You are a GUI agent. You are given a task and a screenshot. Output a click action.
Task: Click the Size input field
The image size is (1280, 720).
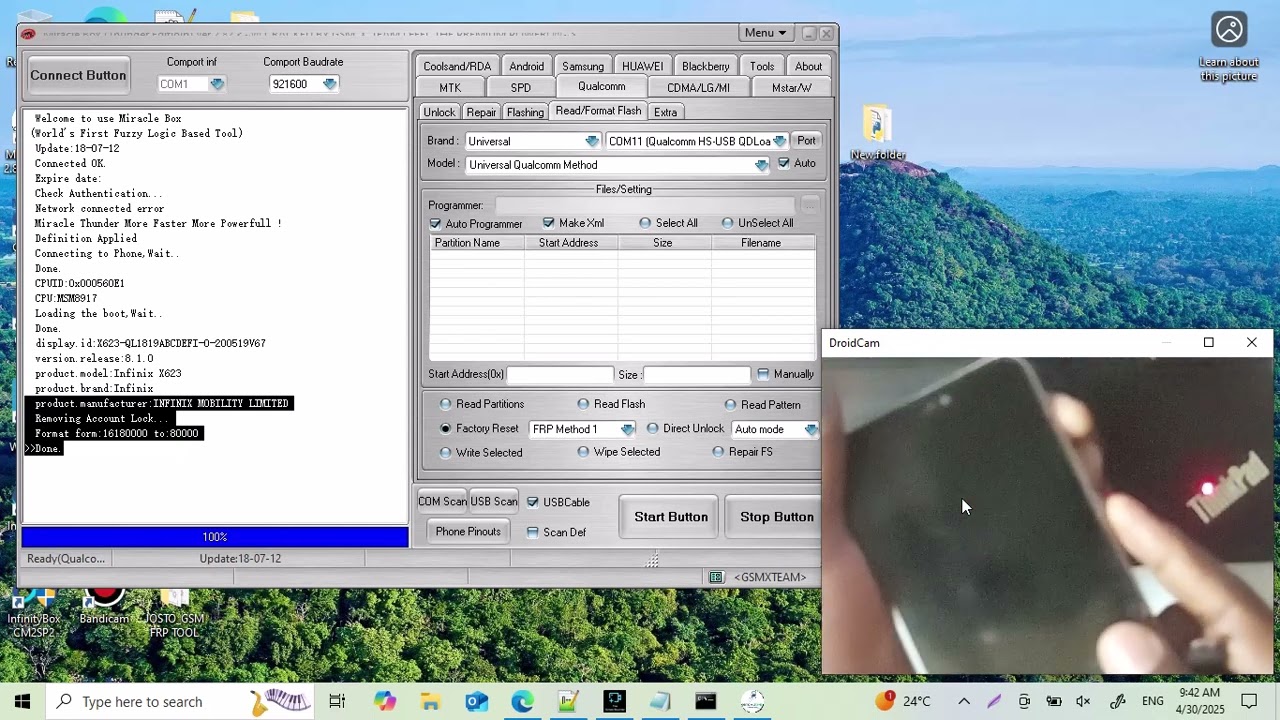(696, 374)
